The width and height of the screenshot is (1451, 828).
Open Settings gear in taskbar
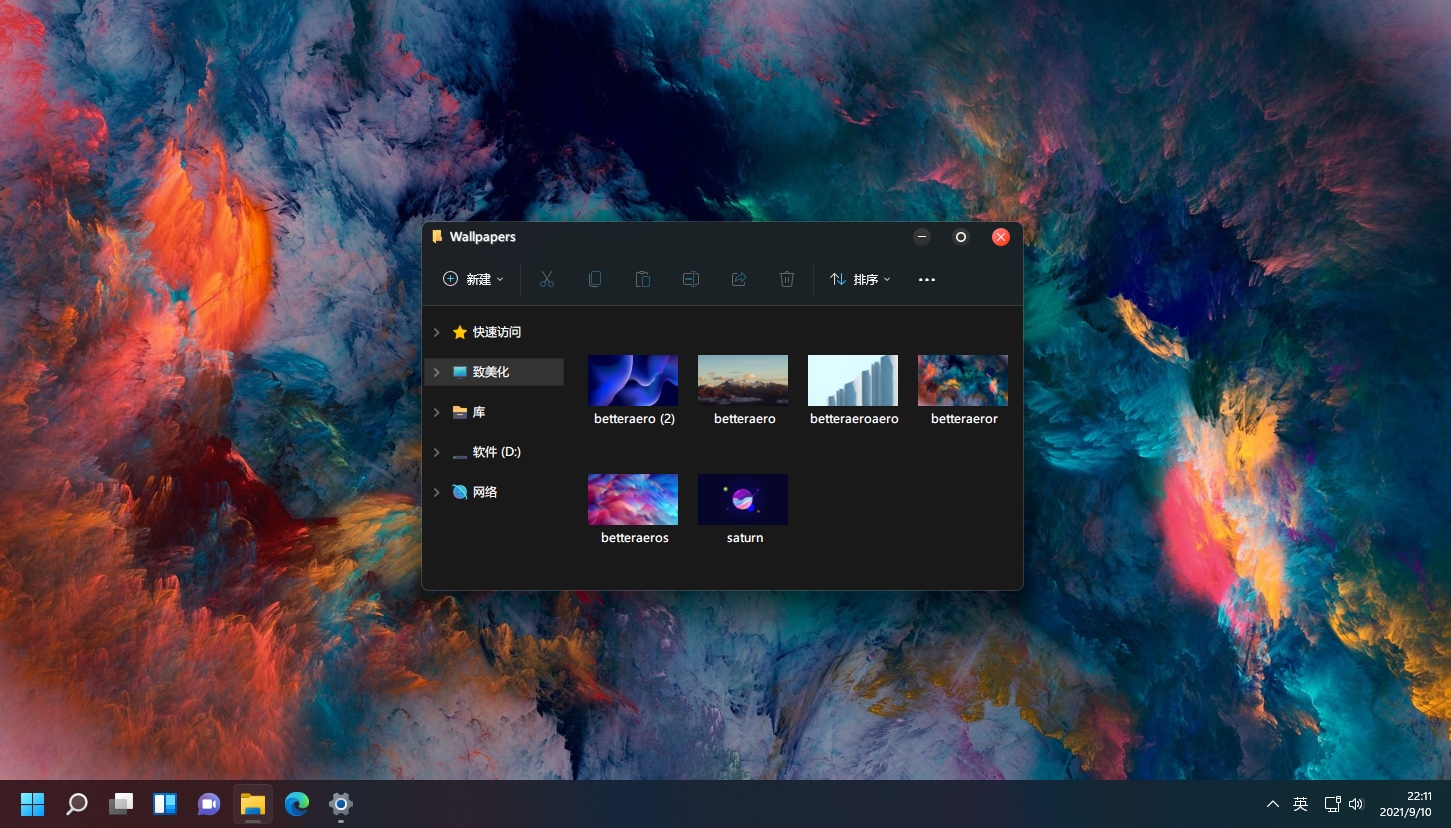click(341, 804)
